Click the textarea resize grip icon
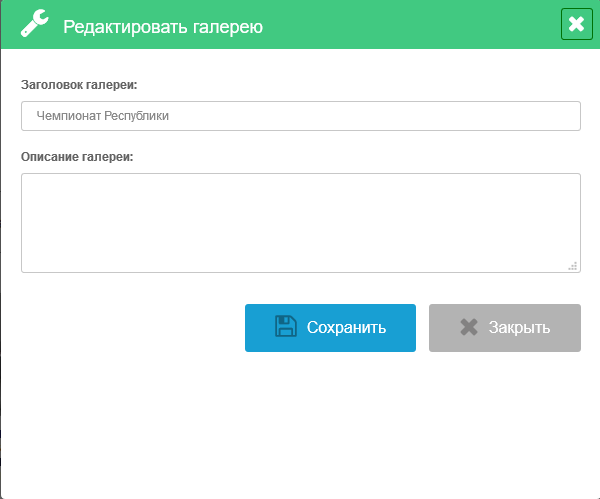Viewport: 600px width, 499px height. (573, 265)
